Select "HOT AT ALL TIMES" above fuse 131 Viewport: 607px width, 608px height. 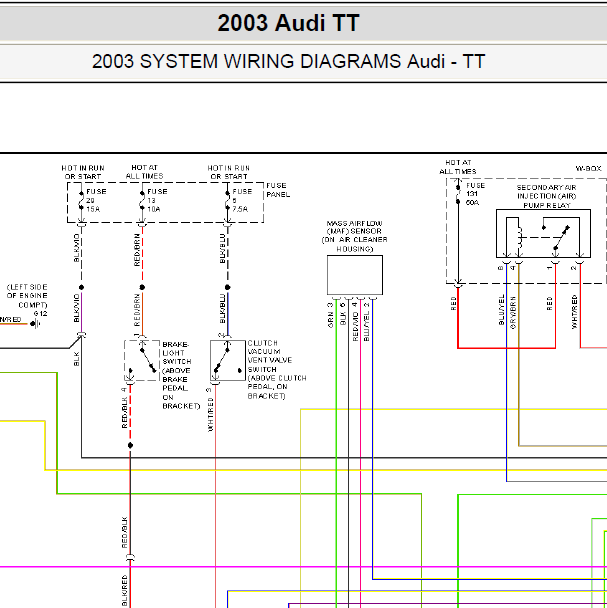coord(458,167)
